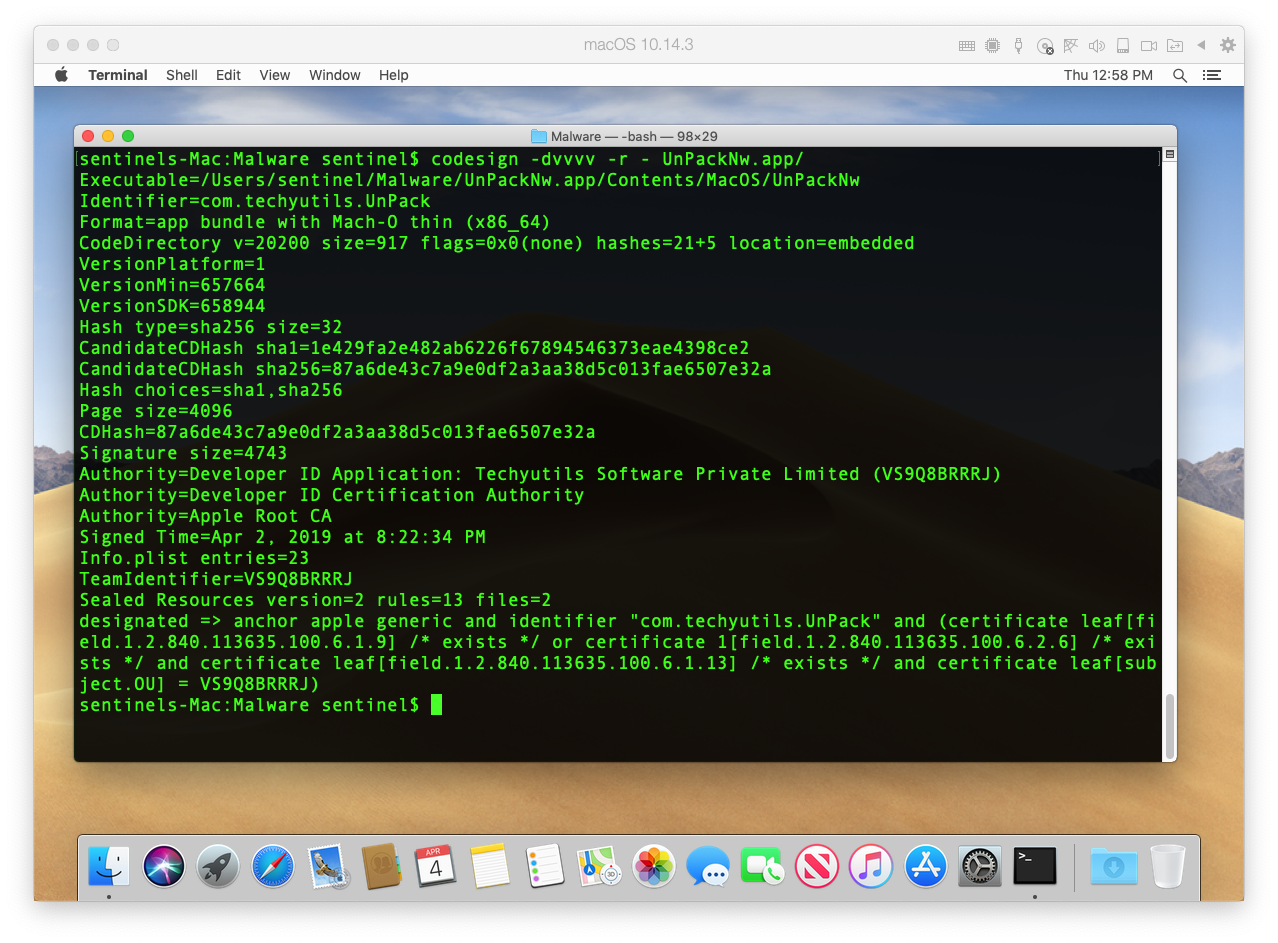Open Notes from the Dock
The height and width of the screenshot is (943, 1278).
click(x=490, y=865)
